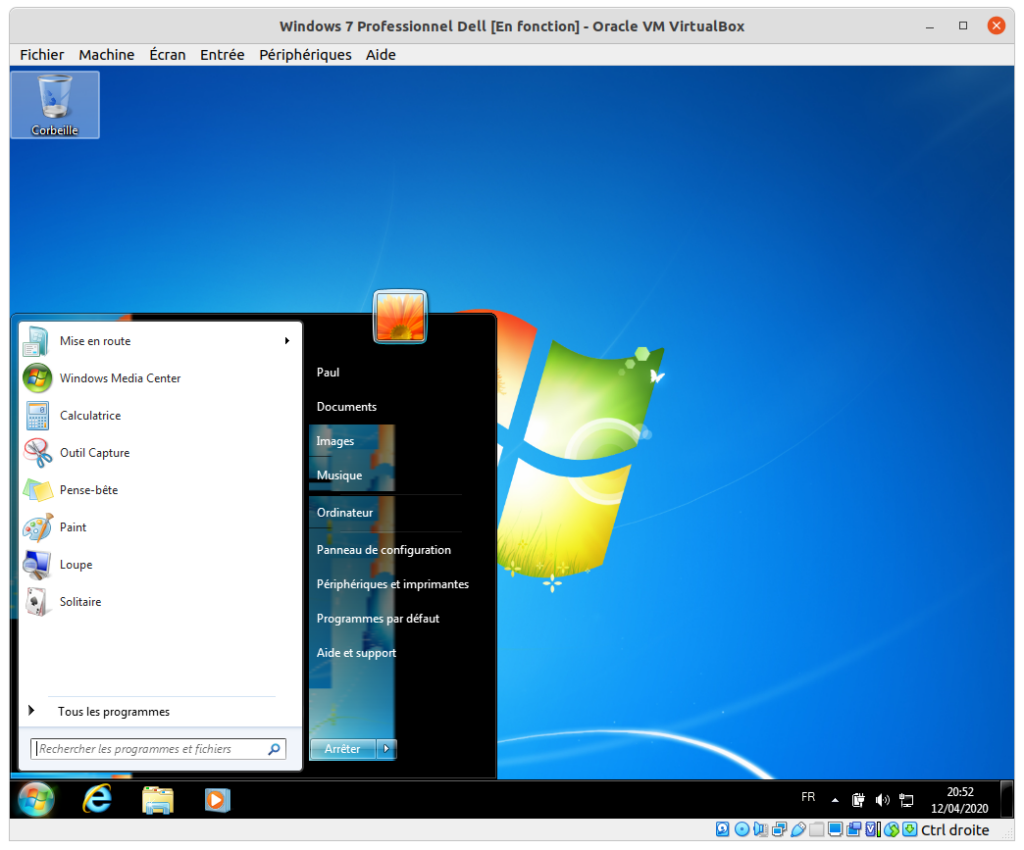Click the VirtualBox keyboard capture arrow icon
Screen dimensions: 1024x850
tap(910, 830)
